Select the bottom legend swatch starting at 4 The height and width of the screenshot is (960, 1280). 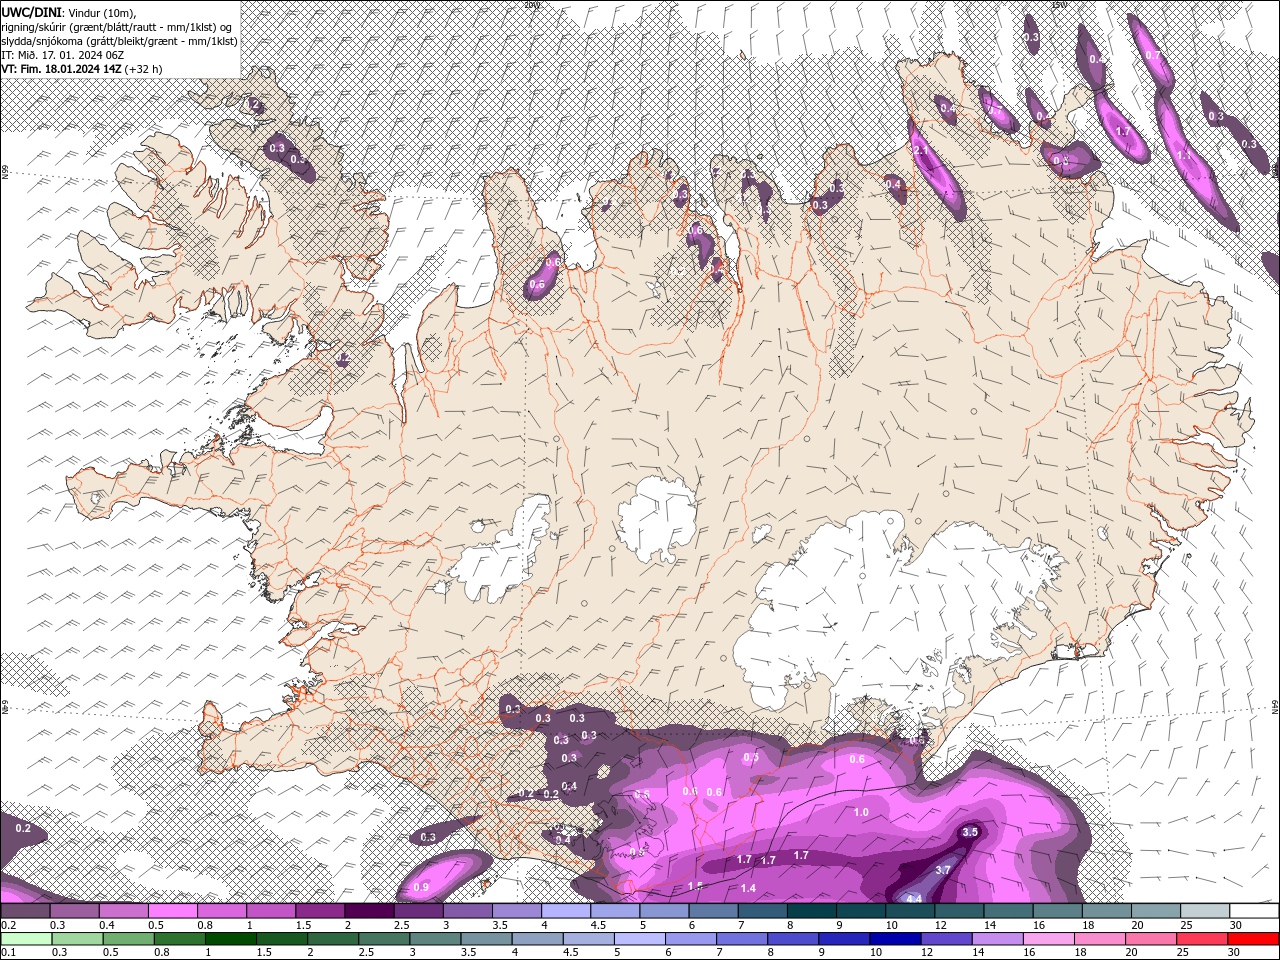click(536, 939)
